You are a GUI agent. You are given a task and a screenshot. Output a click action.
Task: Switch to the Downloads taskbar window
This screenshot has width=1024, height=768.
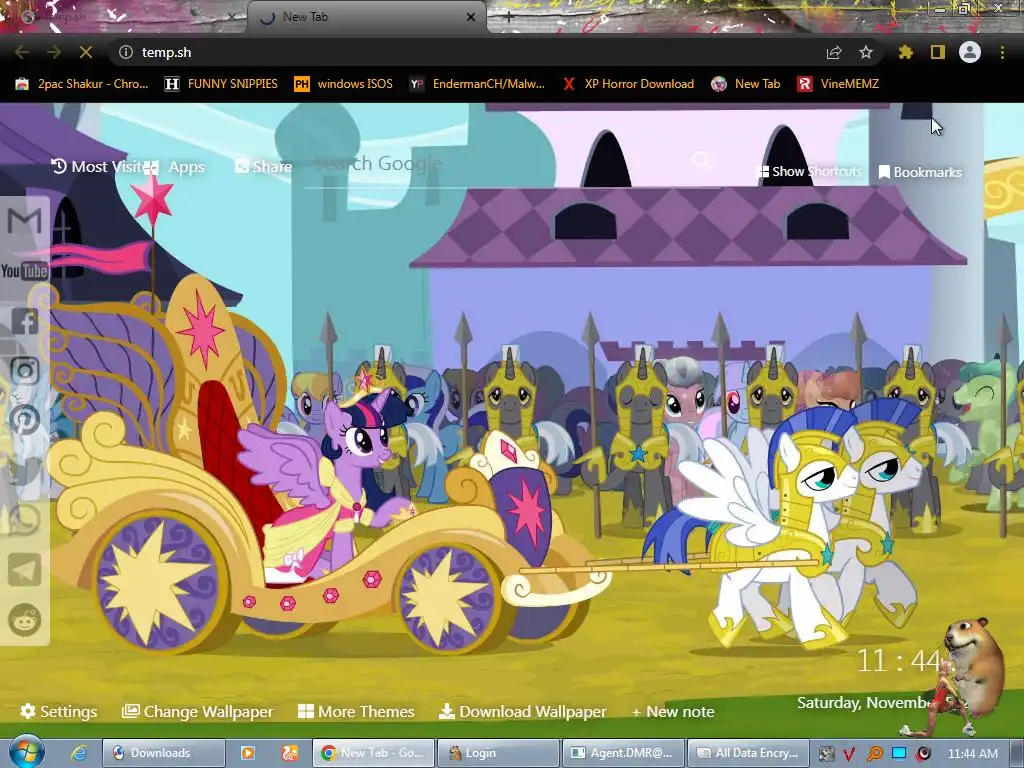(164, 753)
